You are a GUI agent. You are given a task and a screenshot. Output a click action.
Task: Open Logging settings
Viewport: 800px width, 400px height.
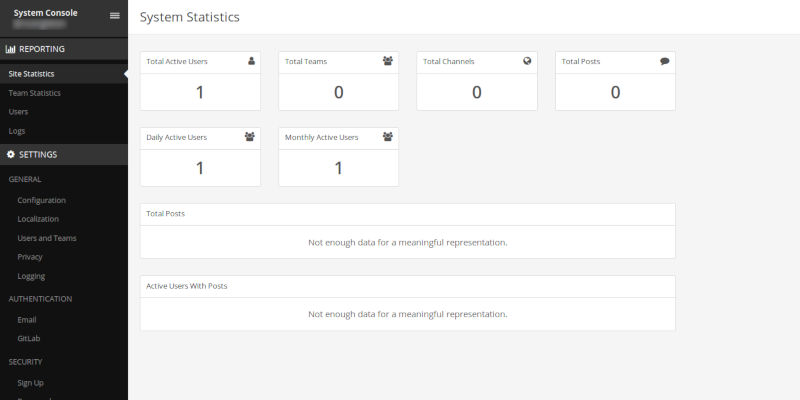(31, 276)
